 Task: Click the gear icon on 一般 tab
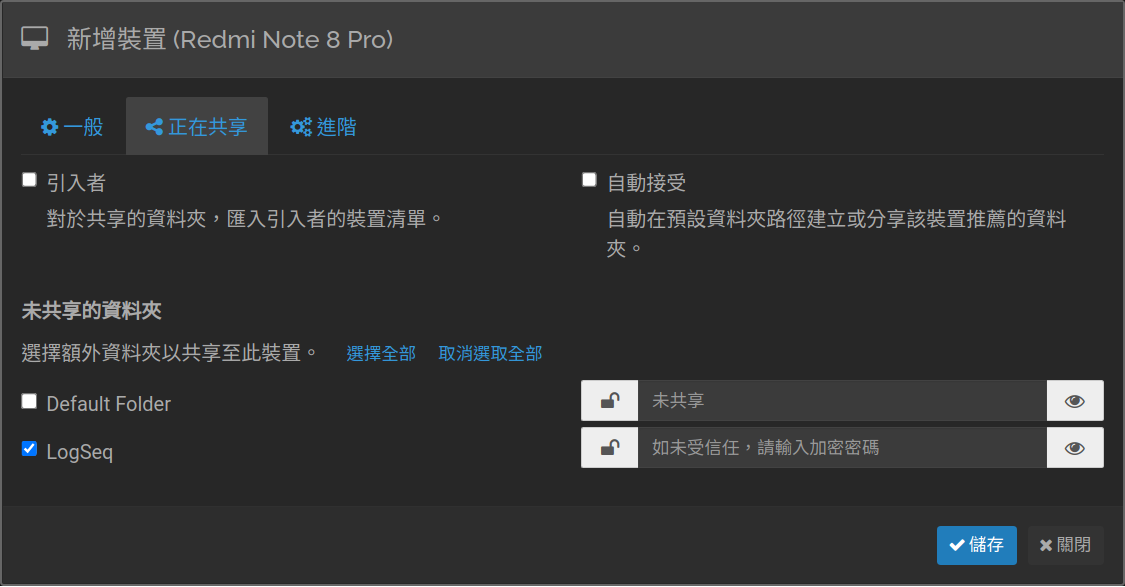(x=49, y=127)
